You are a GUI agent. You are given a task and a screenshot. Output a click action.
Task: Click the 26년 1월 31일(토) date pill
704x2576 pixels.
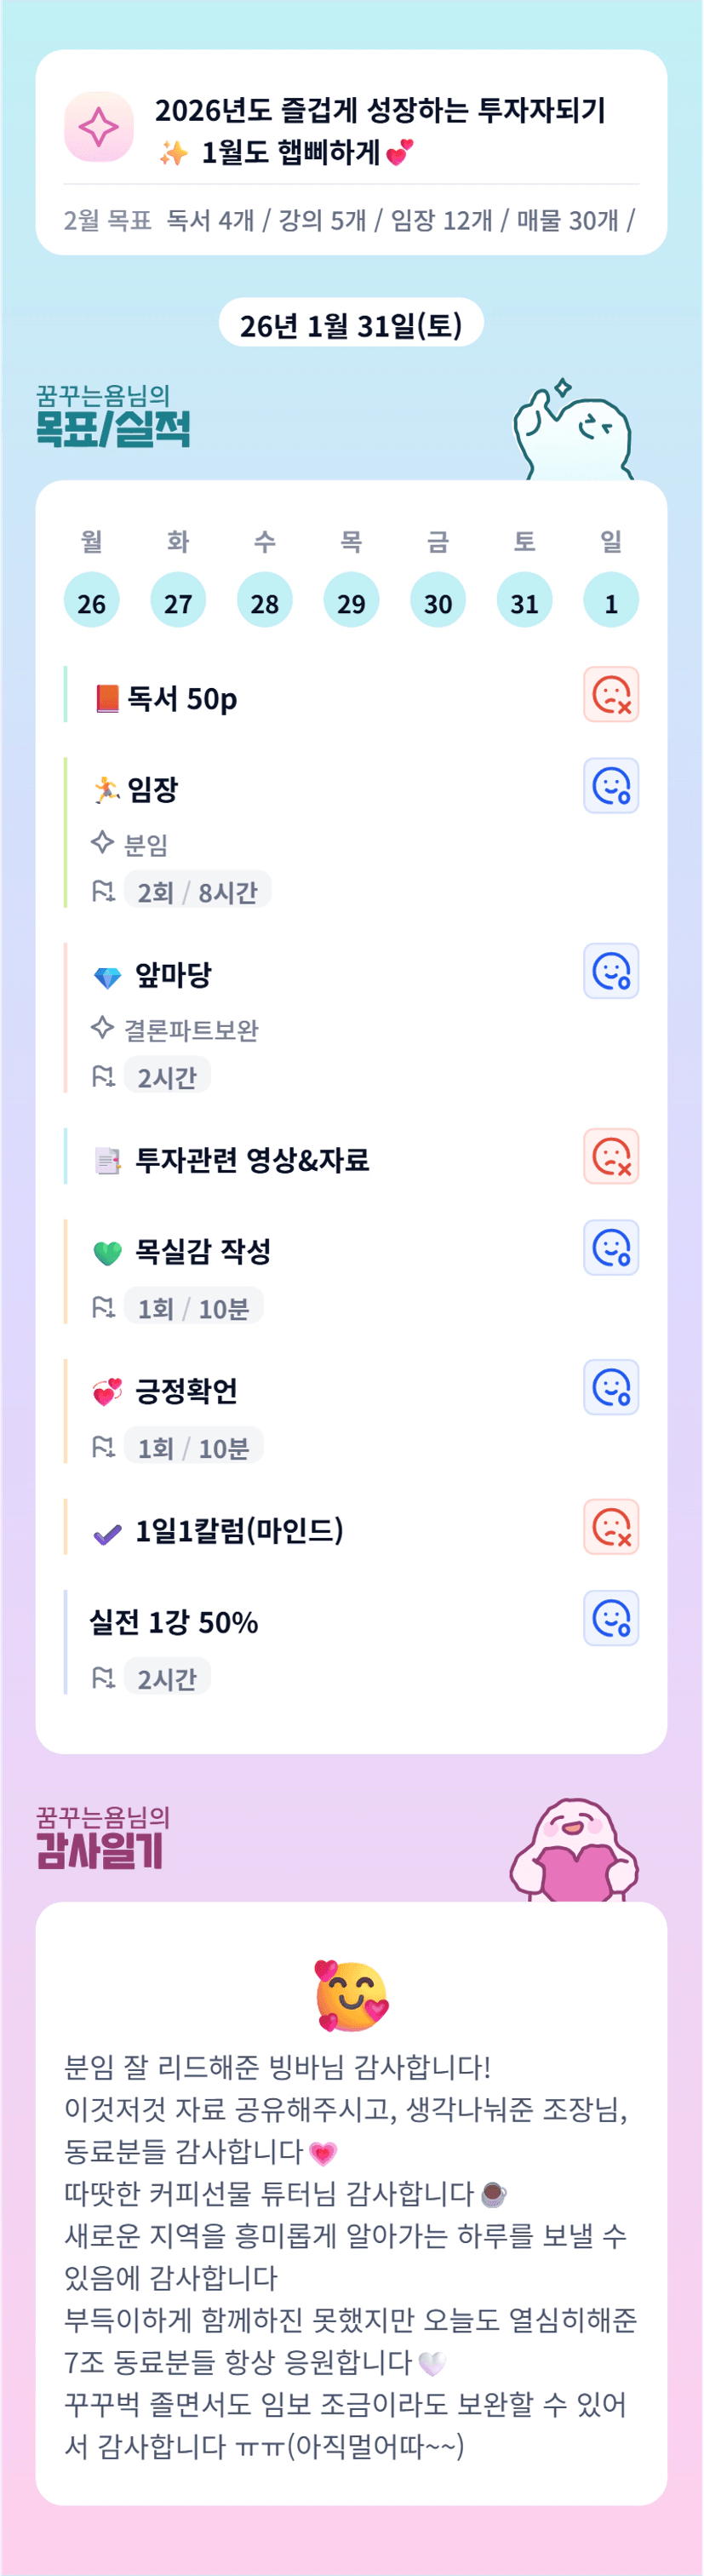pos(351,324)
